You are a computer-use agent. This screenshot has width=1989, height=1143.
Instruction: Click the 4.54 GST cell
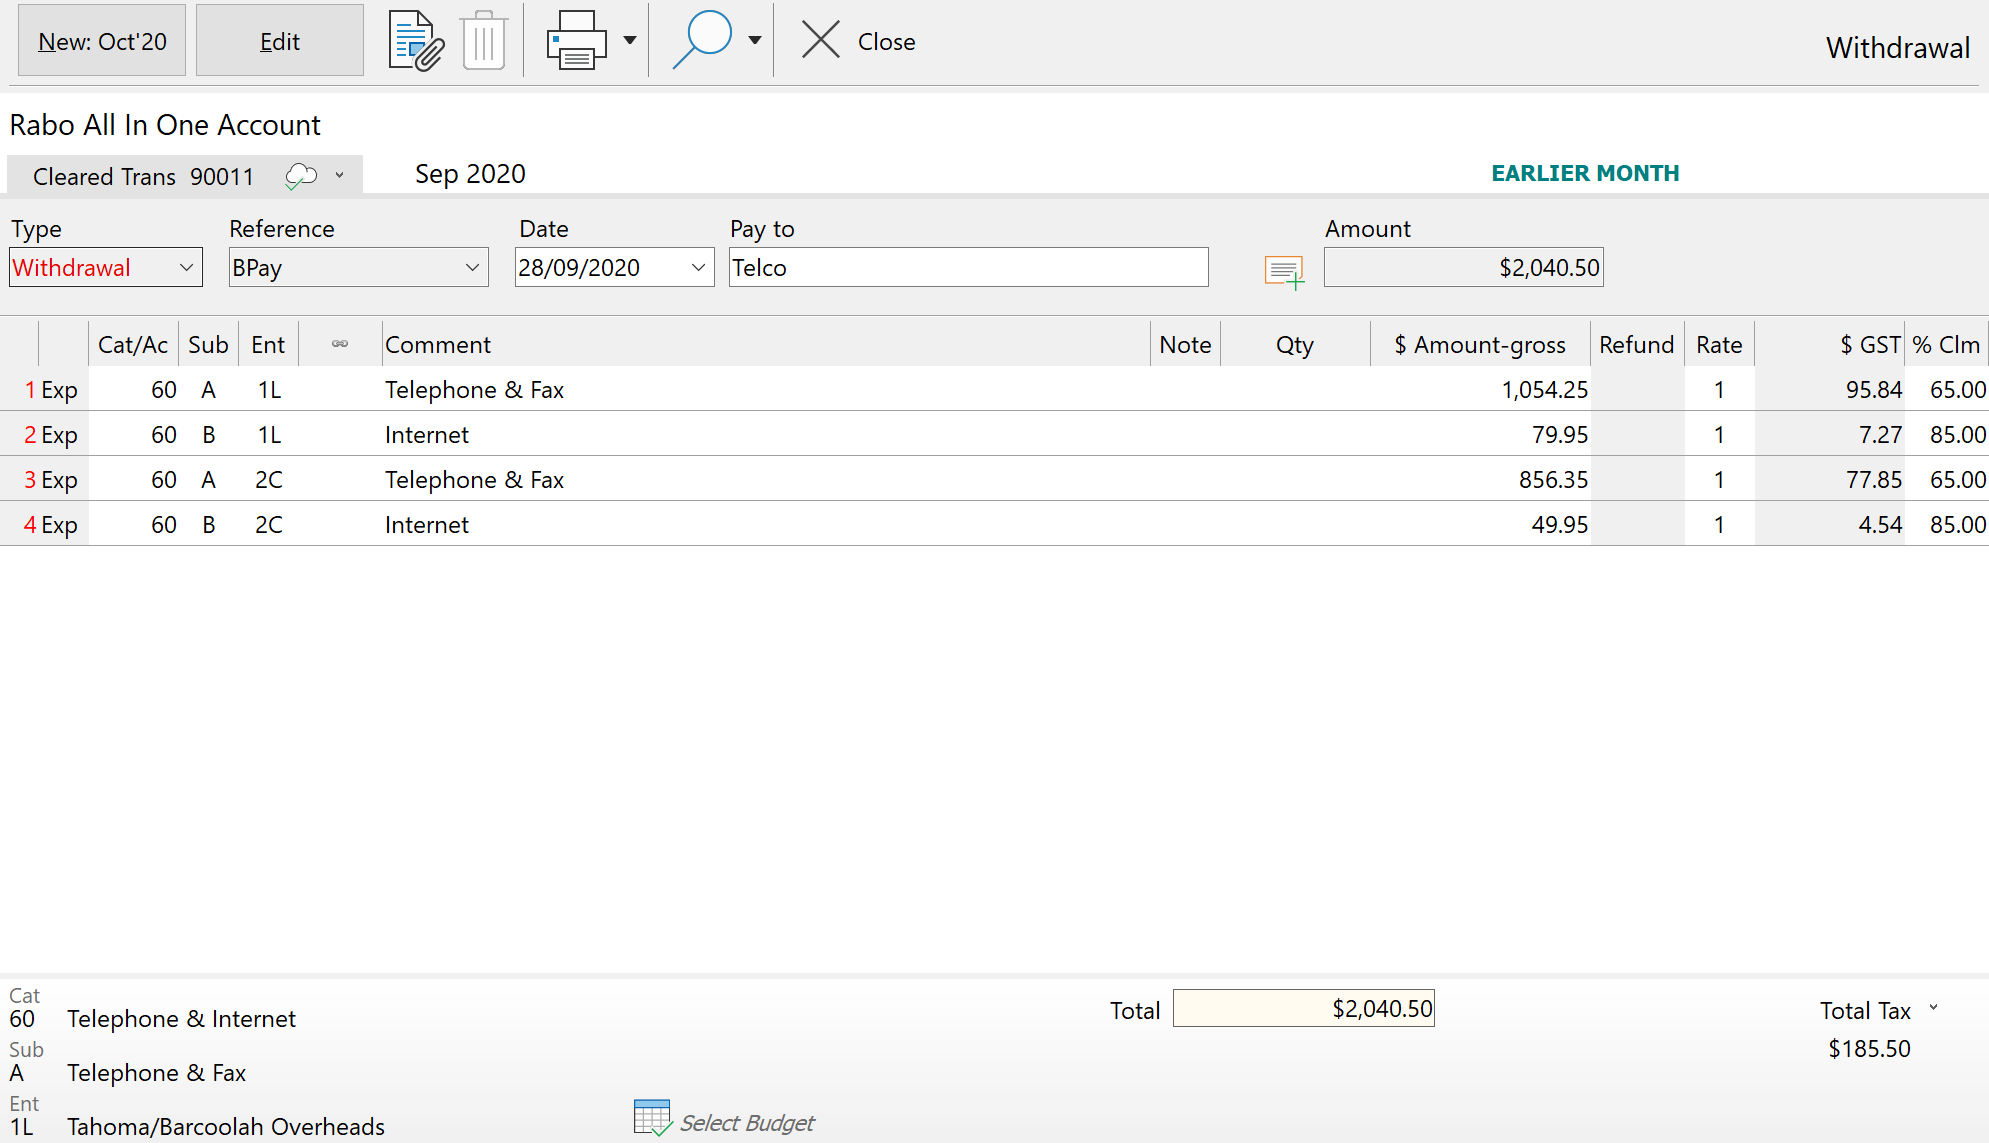1830,524
